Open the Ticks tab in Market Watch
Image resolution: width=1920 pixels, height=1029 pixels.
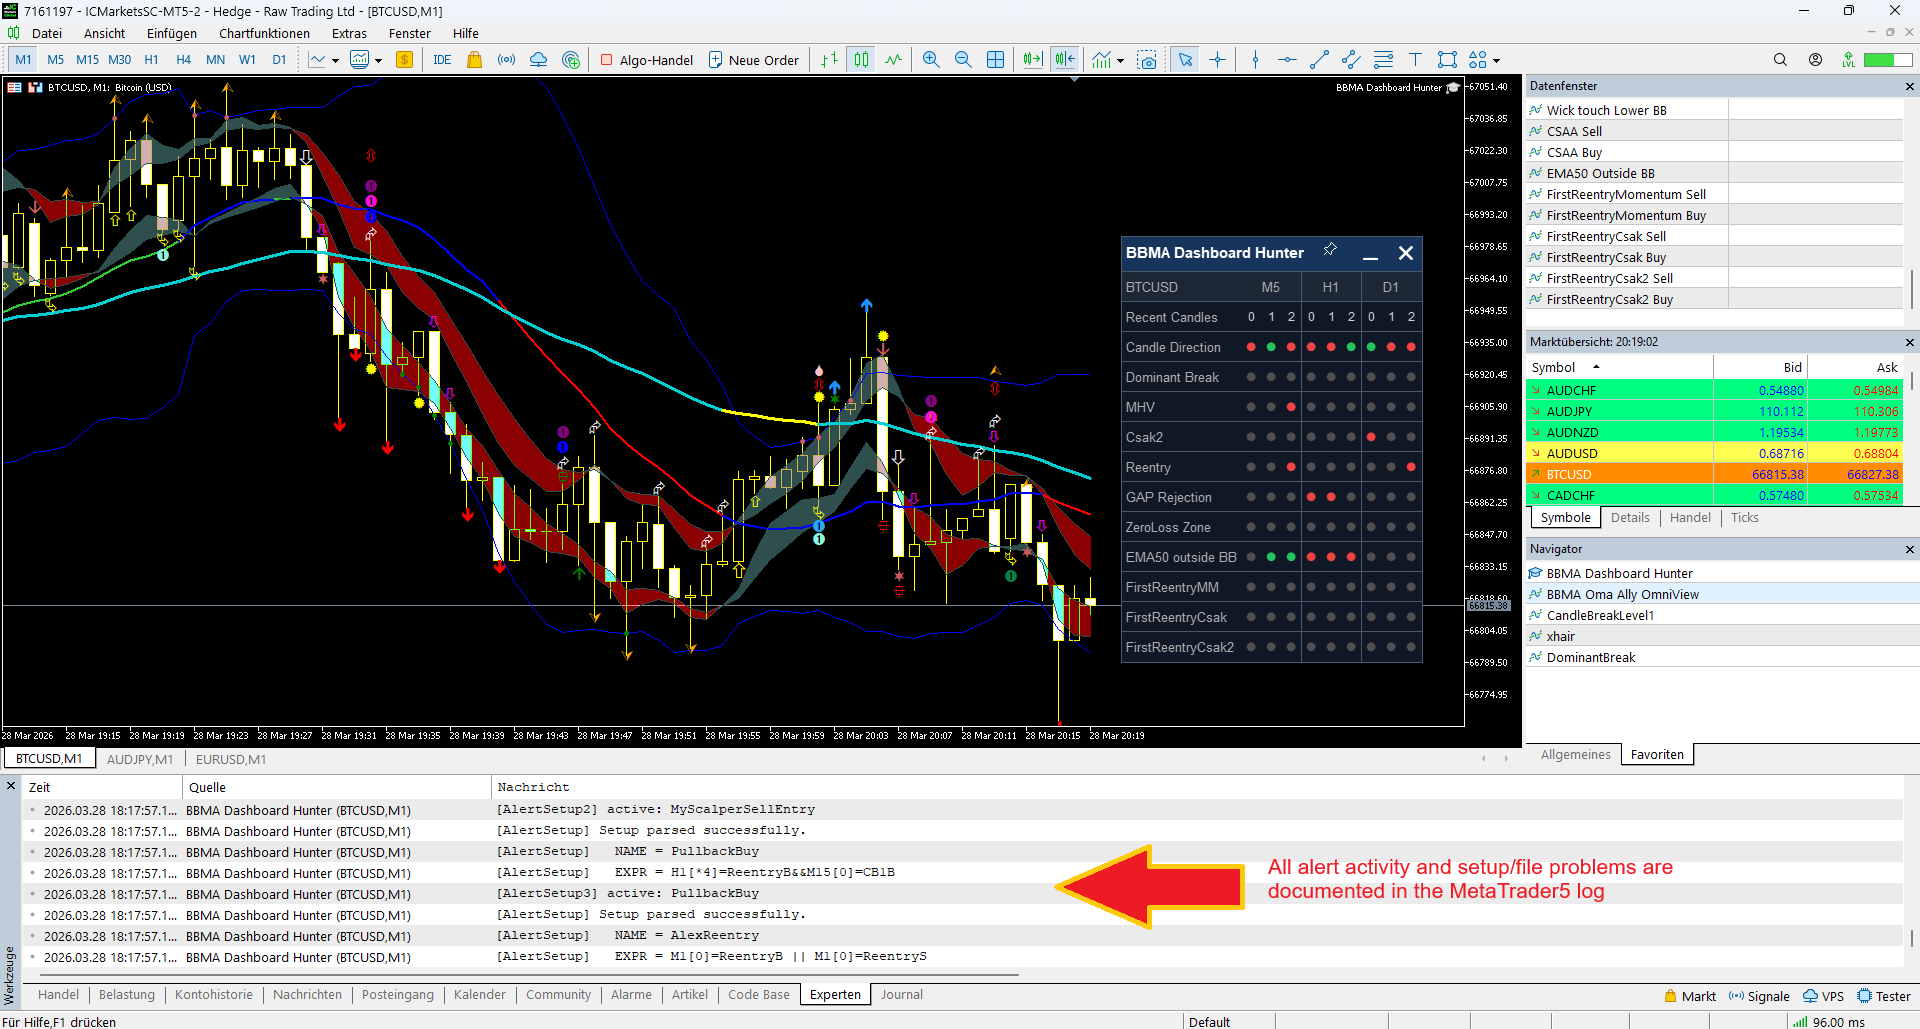point(1744,518)
